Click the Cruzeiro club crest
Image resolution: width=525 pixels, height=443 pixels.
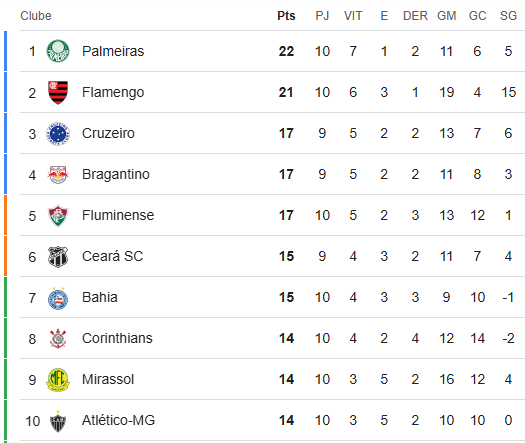(58, 134)
